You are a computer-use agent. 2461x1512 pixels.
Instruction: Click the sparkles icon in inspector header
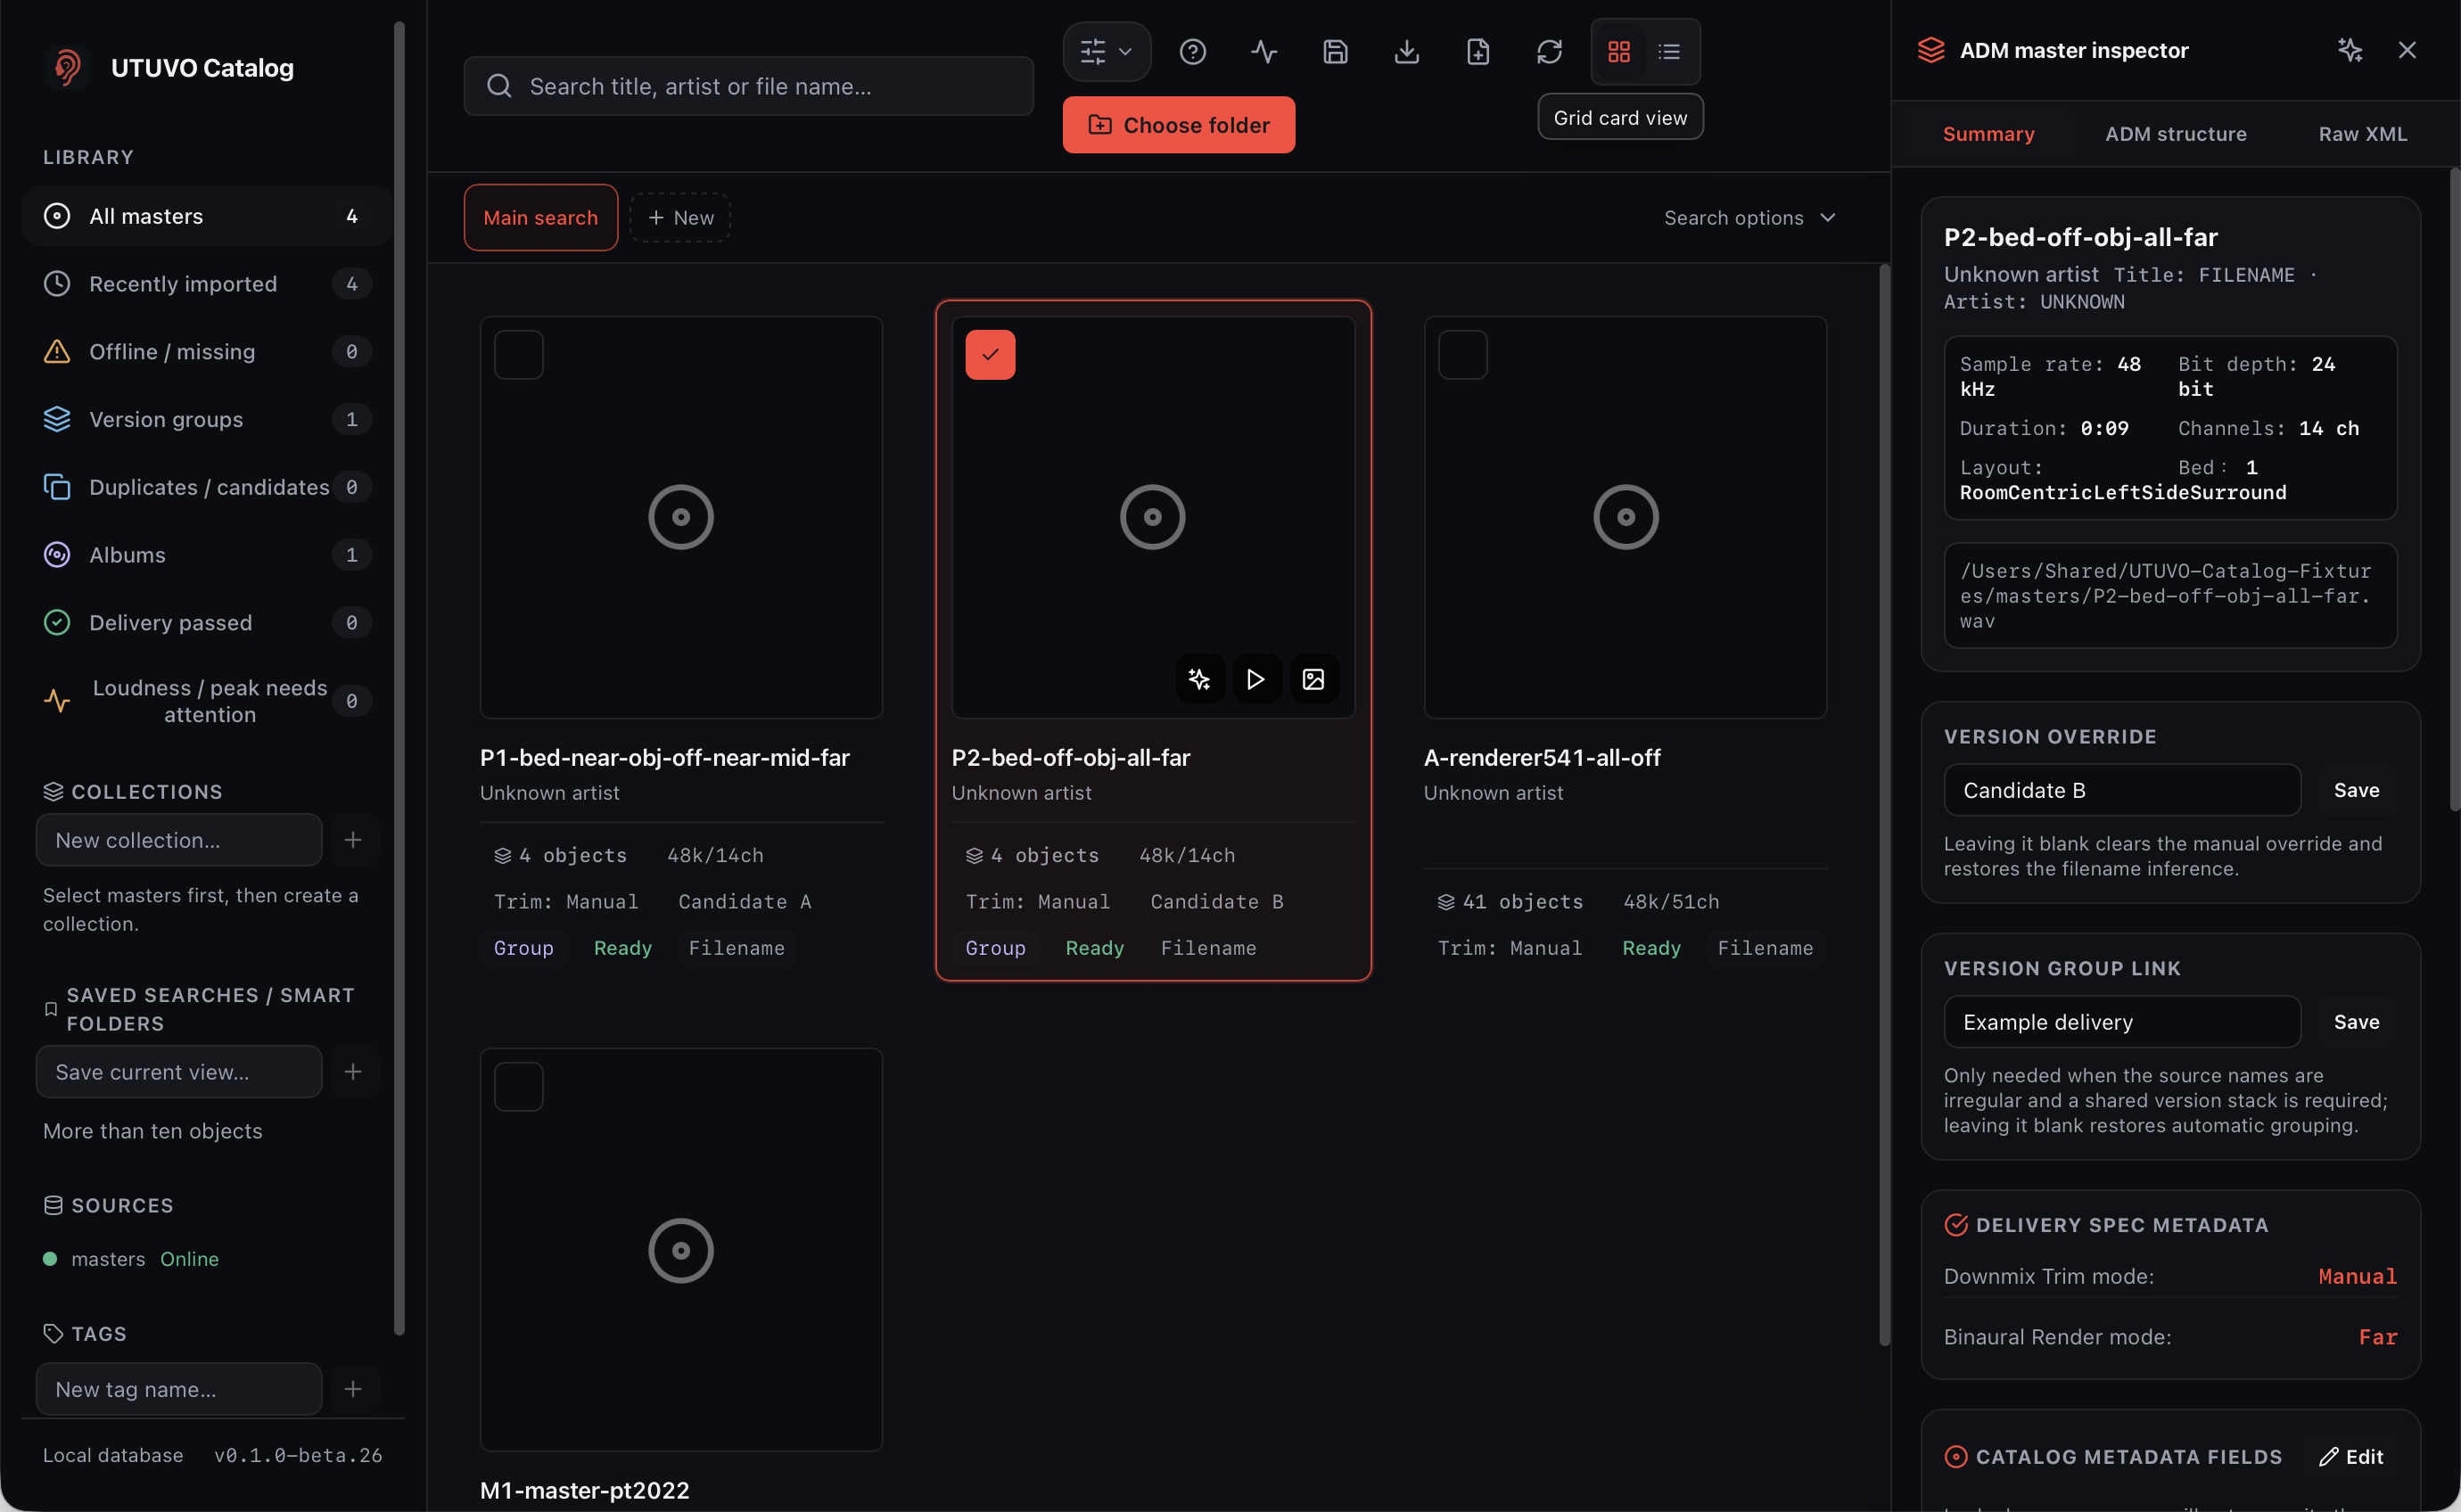coord(2350,50)
